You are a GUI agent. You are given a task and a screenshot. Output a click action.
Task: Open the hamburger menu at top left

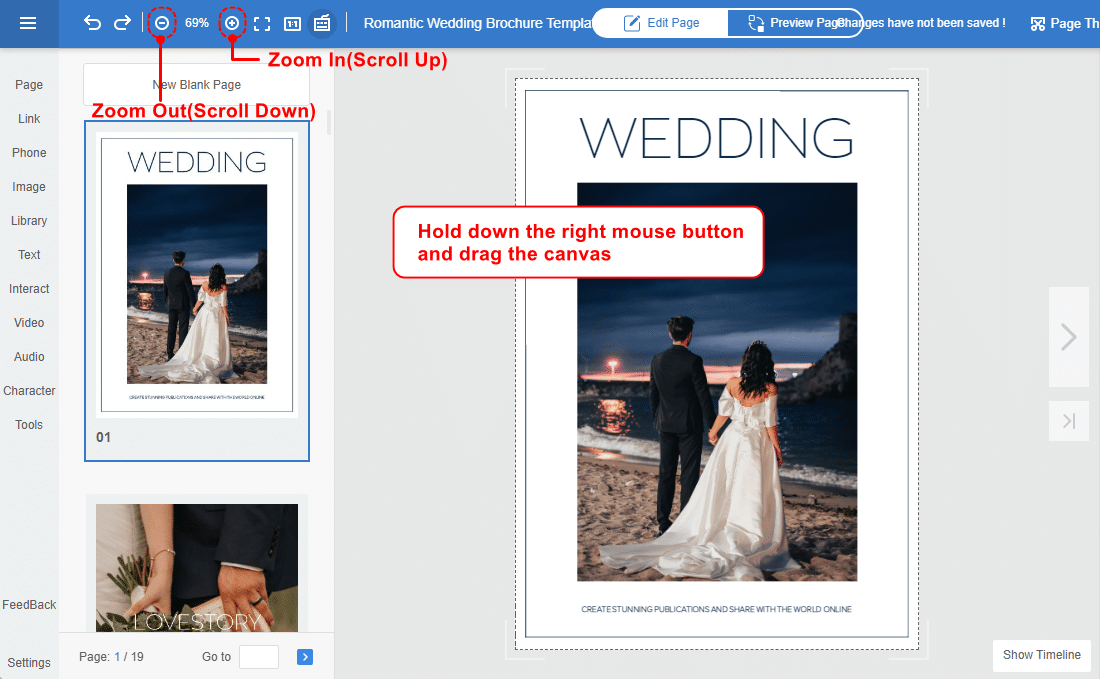coord(29,22)
